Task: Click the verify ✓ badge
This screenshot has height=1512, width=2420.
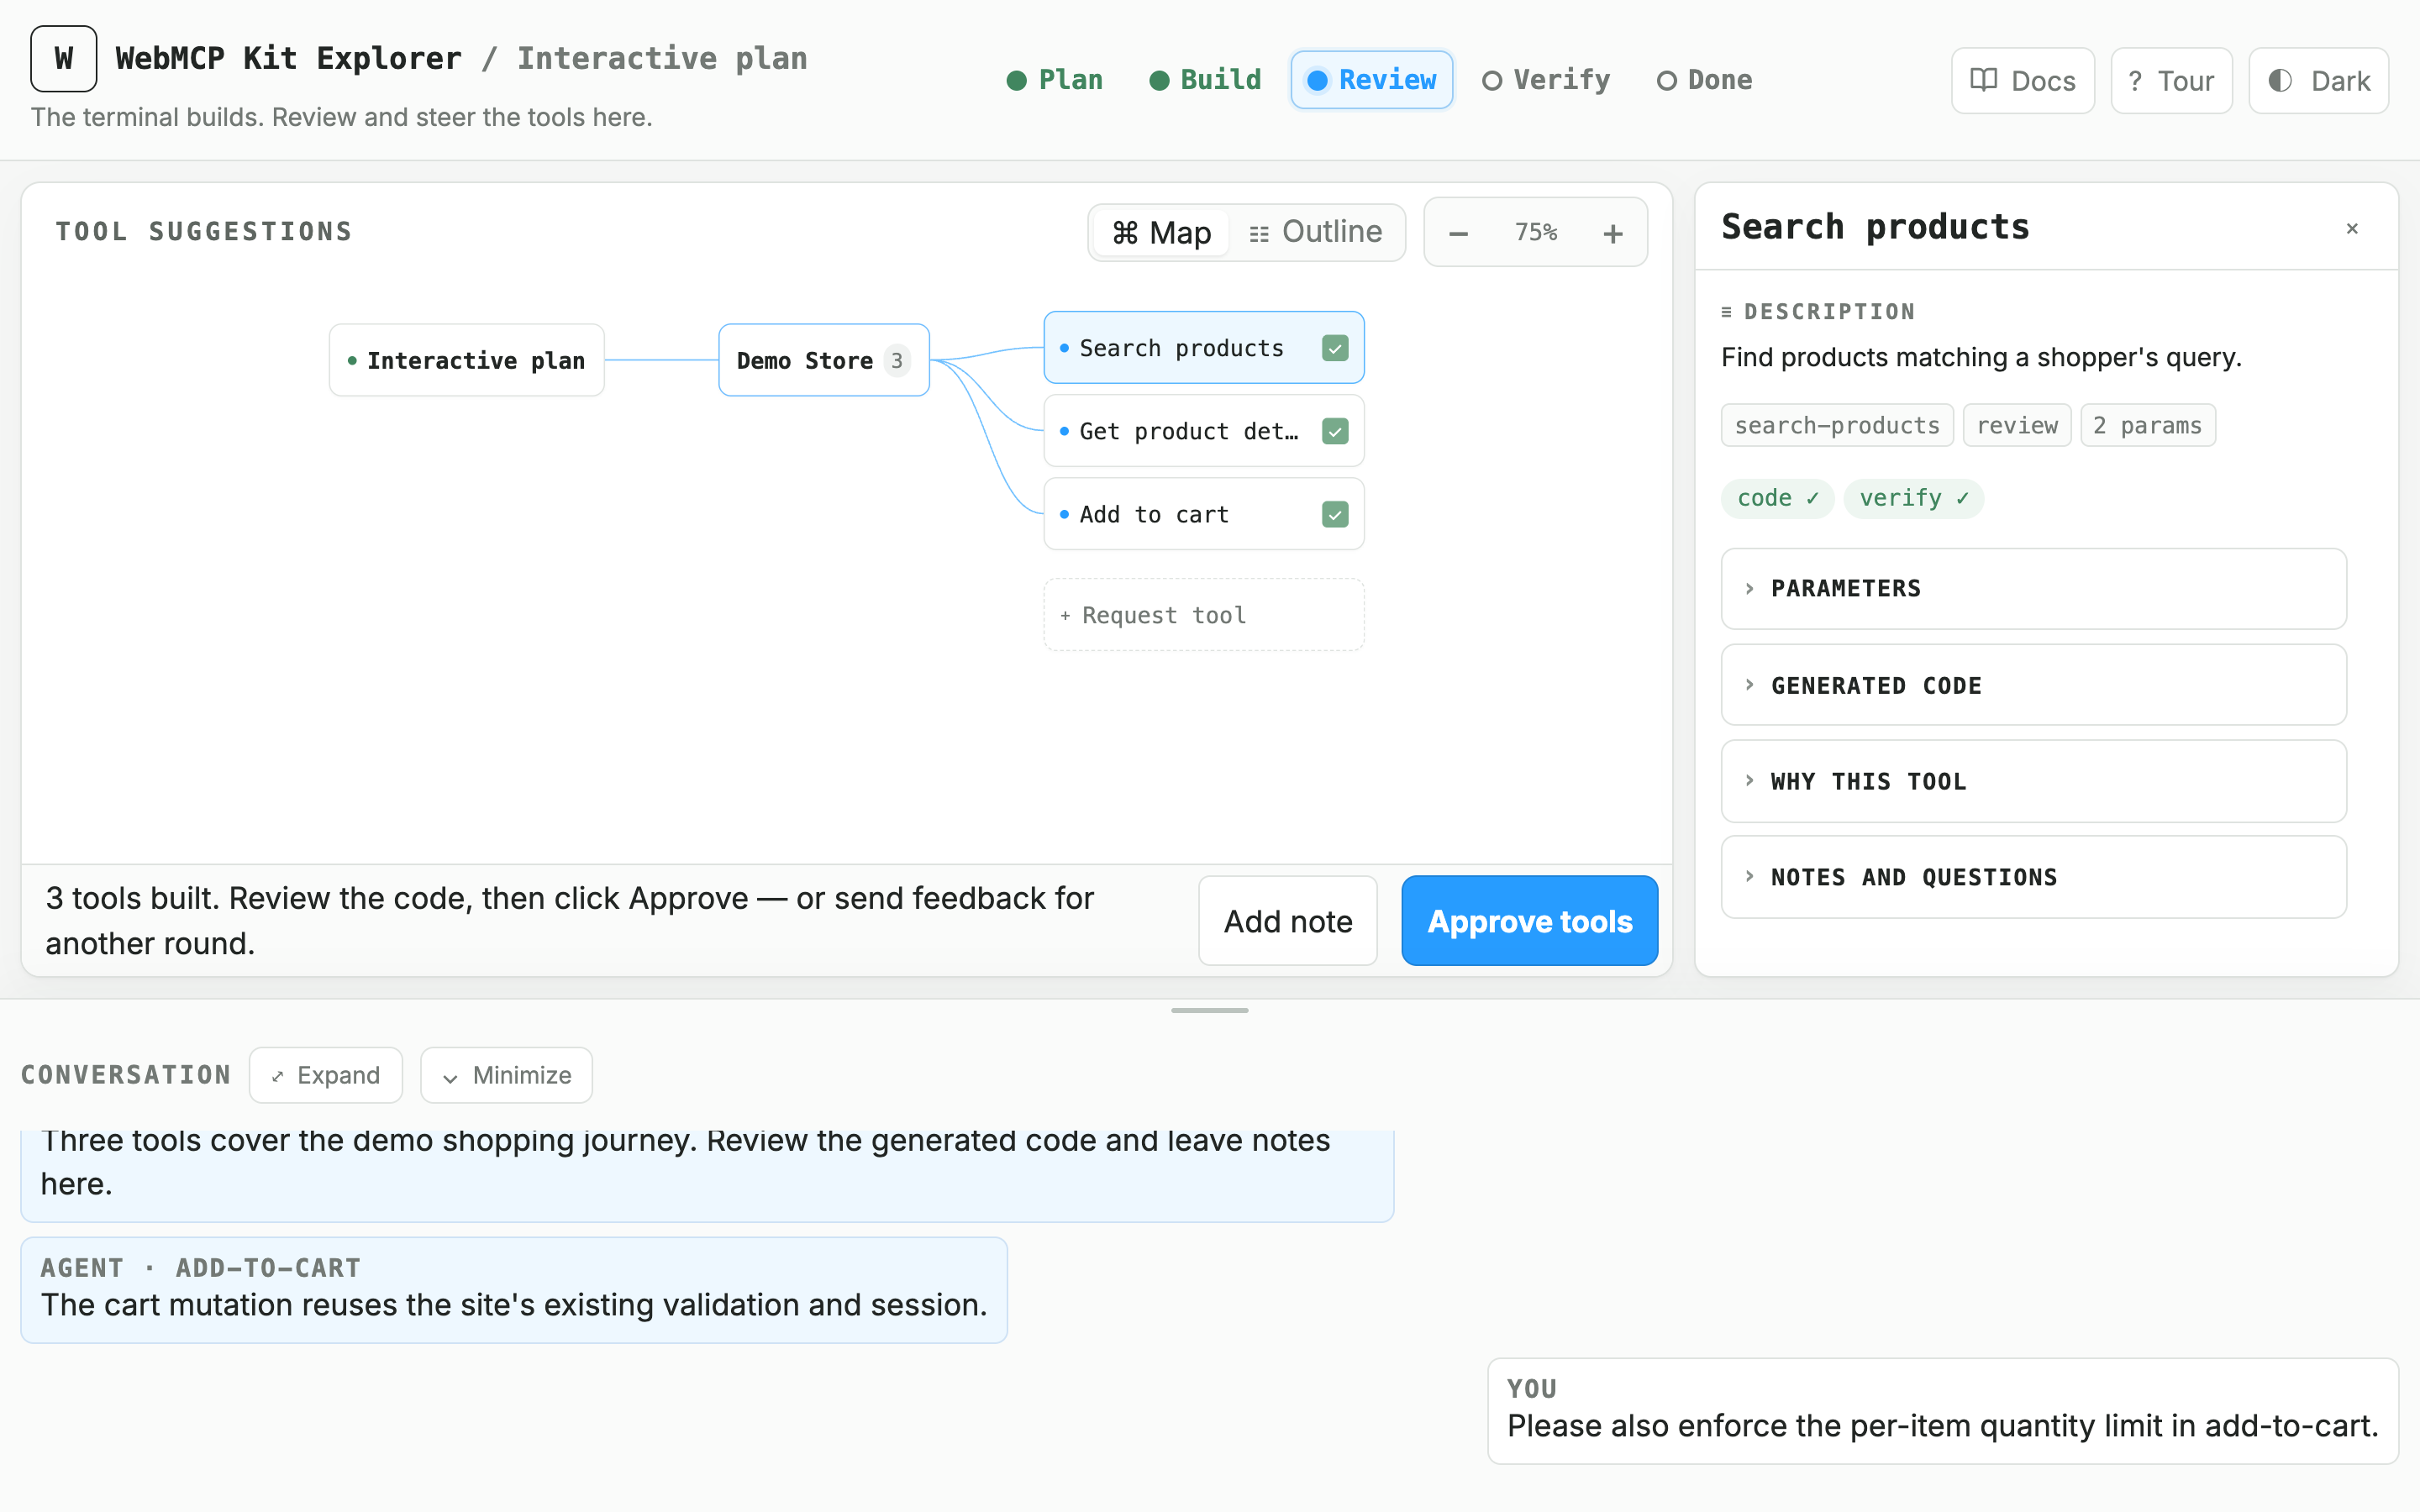Action: (x=1913, y=498)
